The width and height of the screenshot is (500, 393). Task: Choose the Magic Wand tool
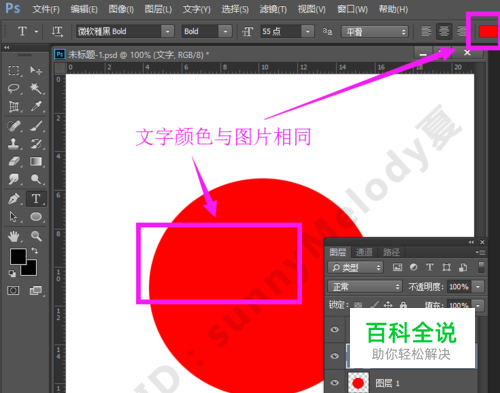coord(36,88)
